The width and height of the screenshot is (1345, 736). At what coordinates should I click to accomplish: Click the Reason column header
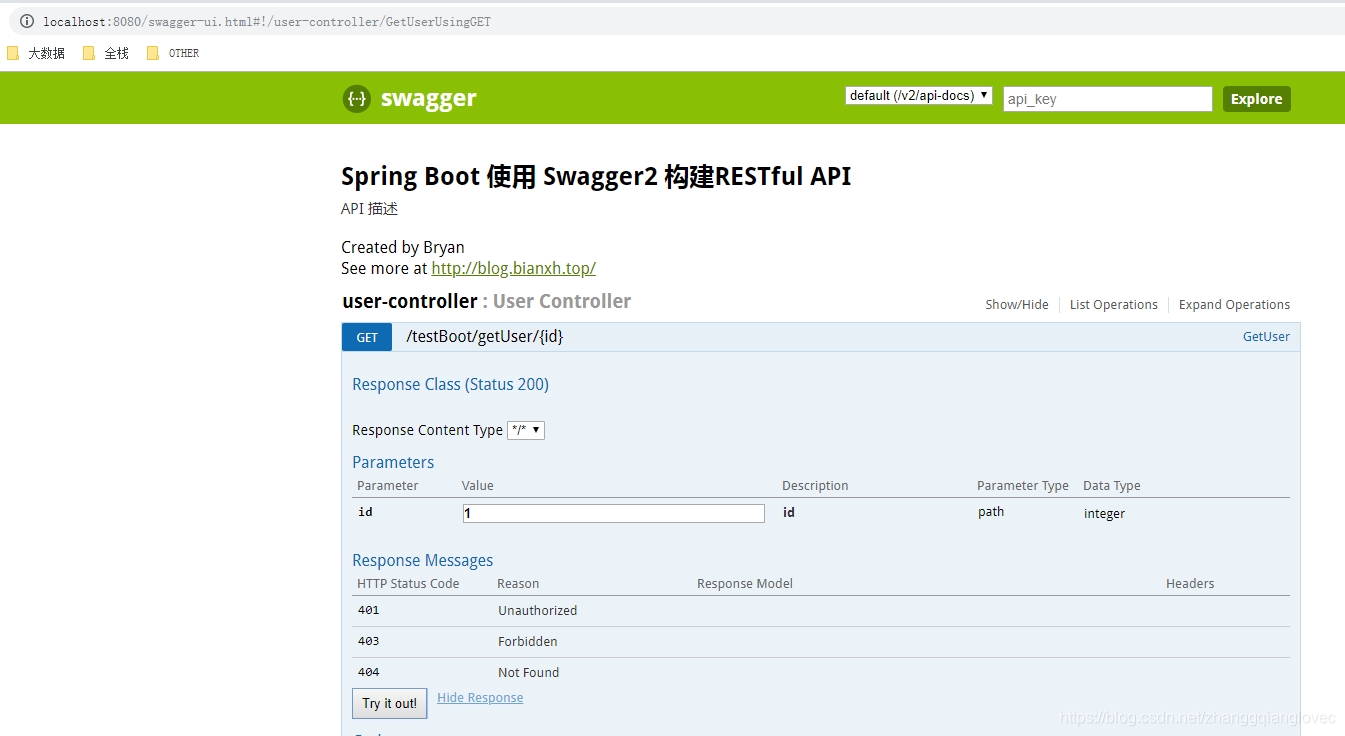tap(518, 583)
